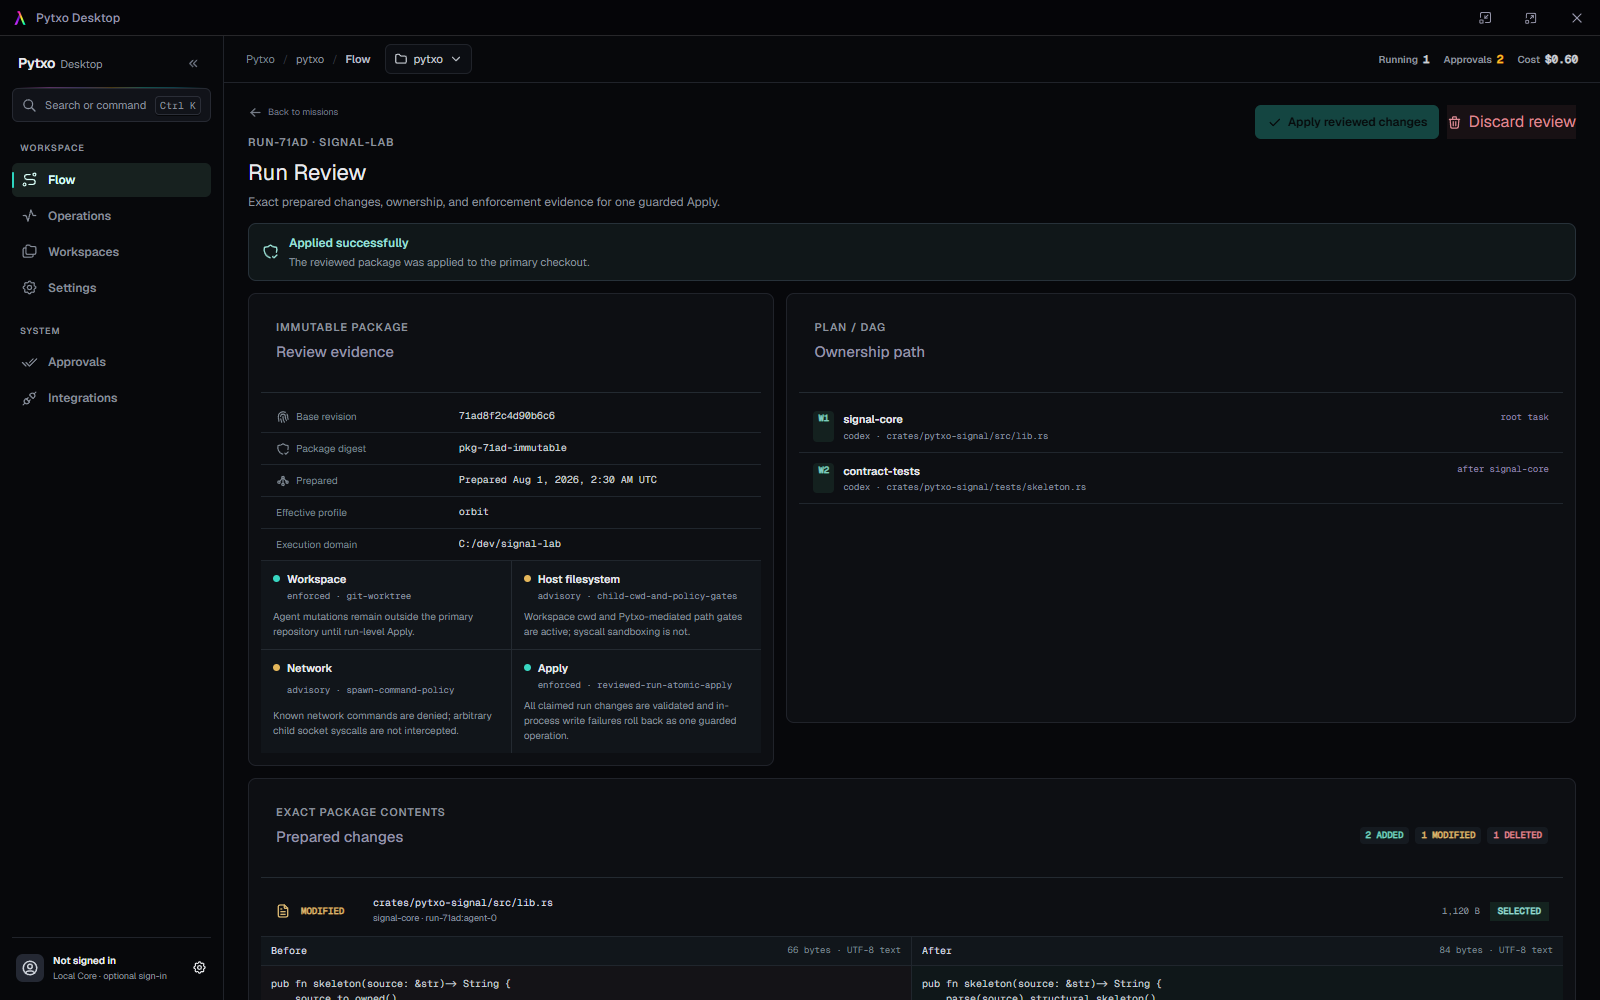The image size is (1600, 1000).
Task: Click the Ctrl K shortcut badge
Action: pos(178,105)
